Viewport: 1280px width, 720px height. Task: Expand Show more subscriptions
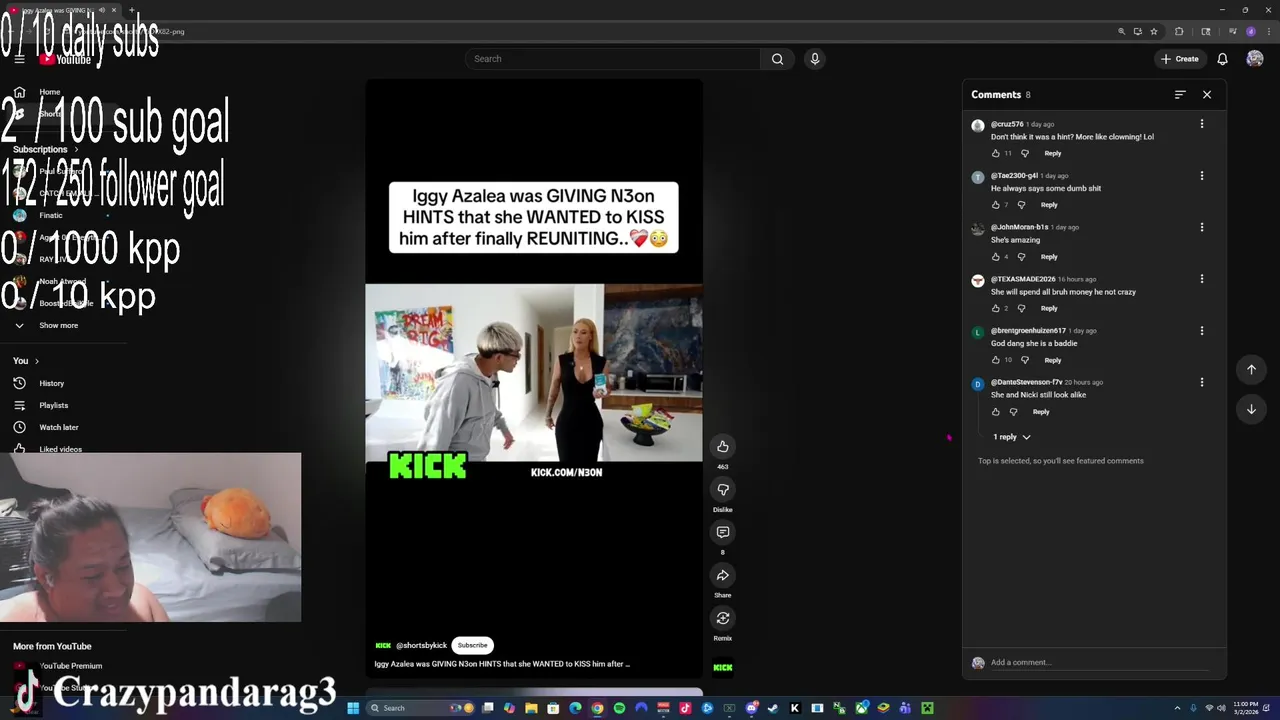pyautogui.click(x=58, y=325)
